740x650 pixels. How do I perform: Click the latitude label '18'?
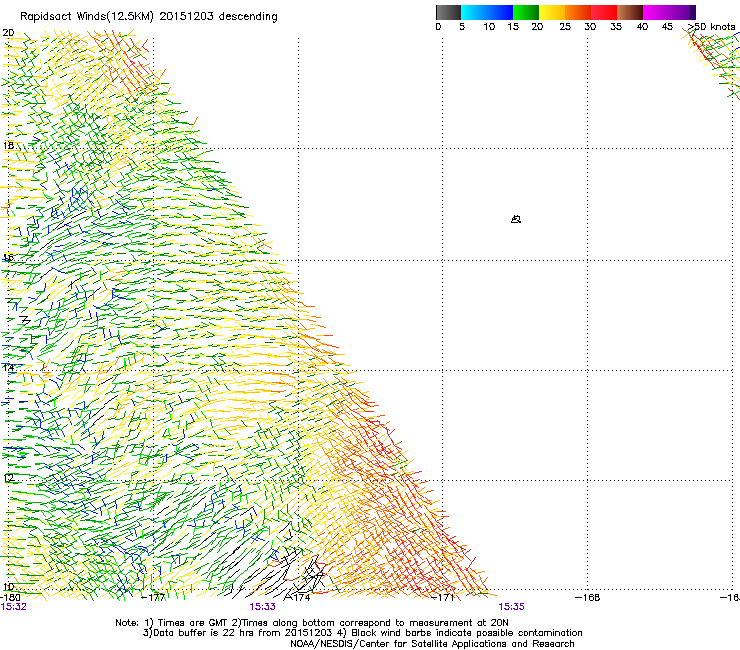tap(8, 145)
